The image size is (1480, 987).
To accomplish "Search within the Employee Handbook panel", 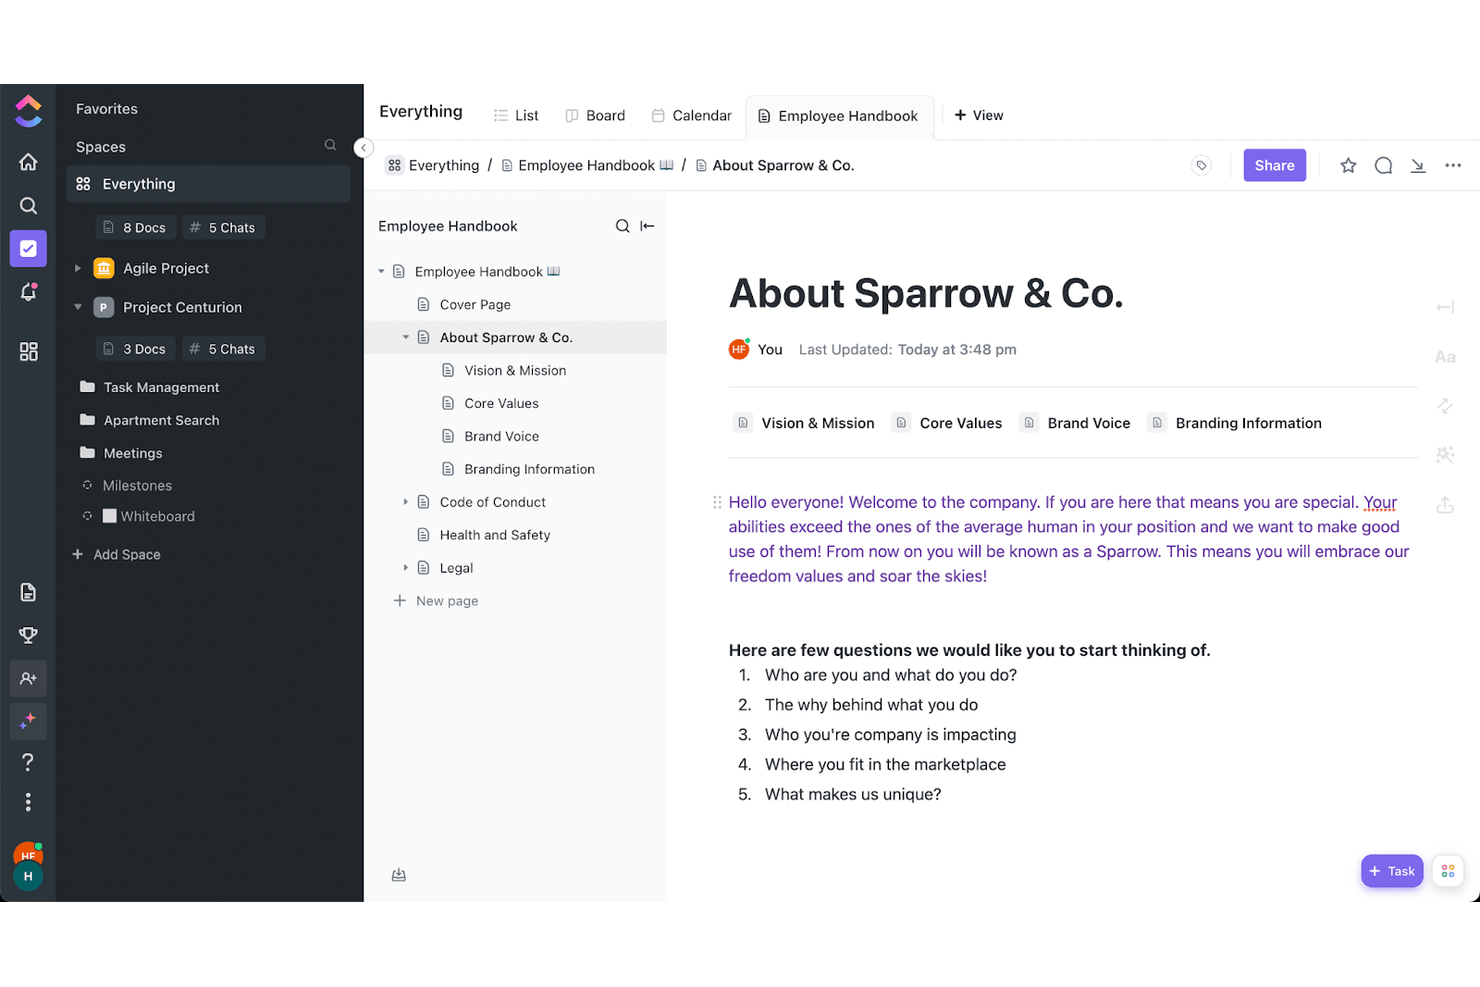I will point(622,226).
